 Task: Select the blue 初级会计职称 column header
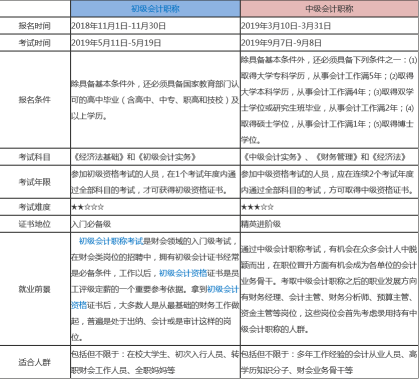click(155, 9)
